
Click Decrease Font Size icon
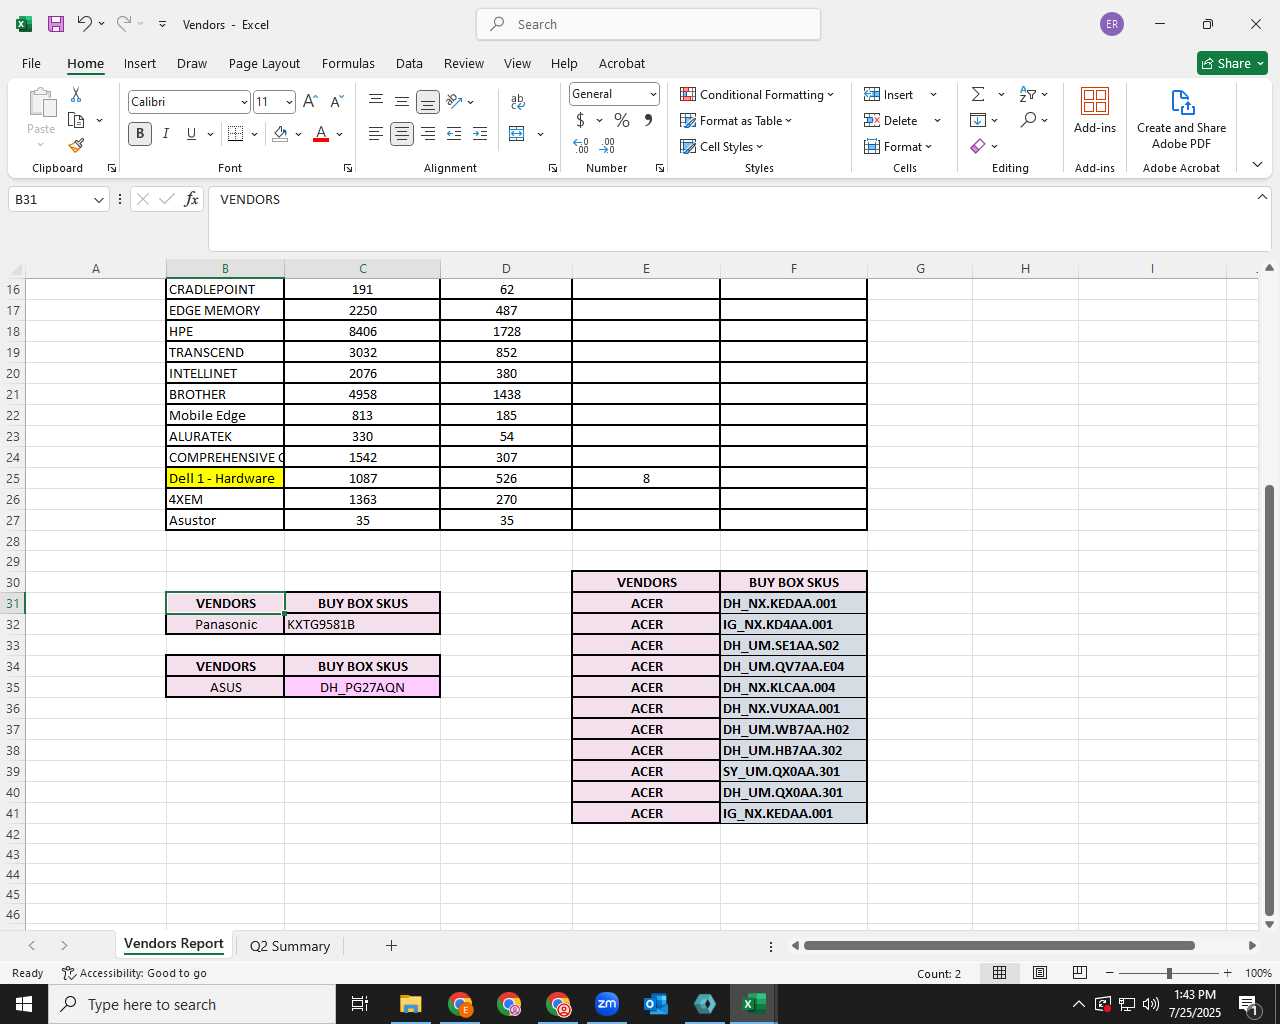coord(337,101)
